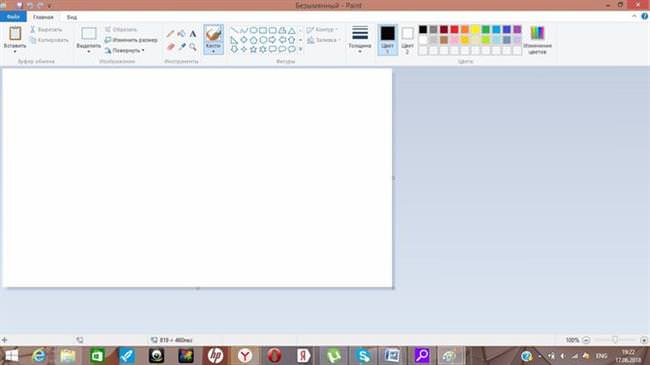
Task: Open the Outline (Контур) dropdown
Action: pos(323,29)
